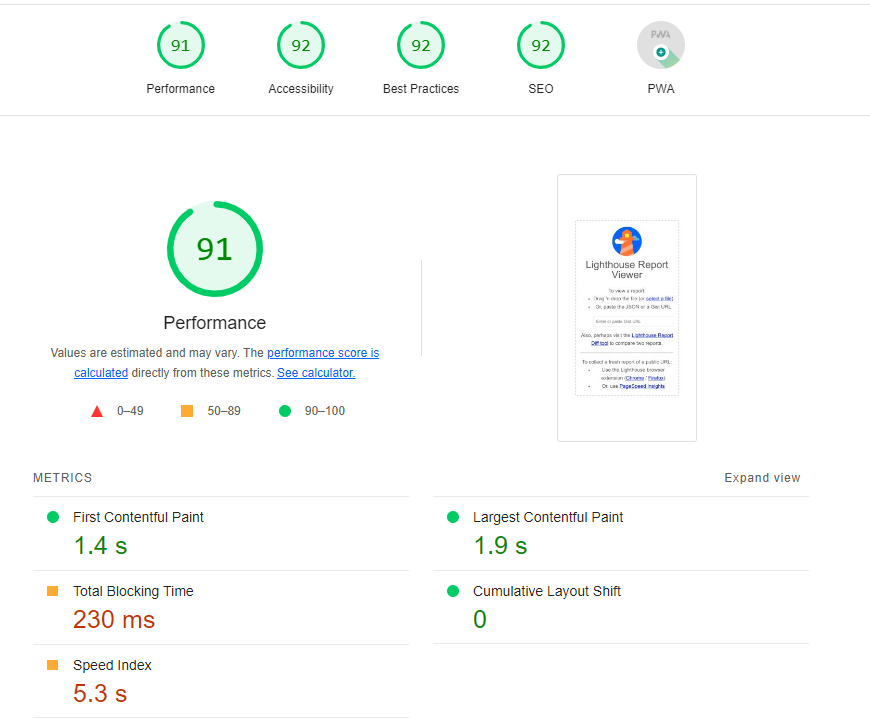Image resolution: width=870 pixels, height=727 pixels.
Task: Select the Largest Contentful Paint metric title
Action: 548,517
